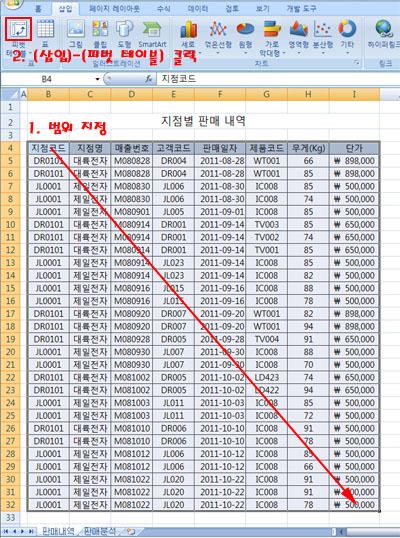The width and height of the screenshot is (400, 538).
Task: Click the Name Box showing B4
Action: click(x=47, y=79)
